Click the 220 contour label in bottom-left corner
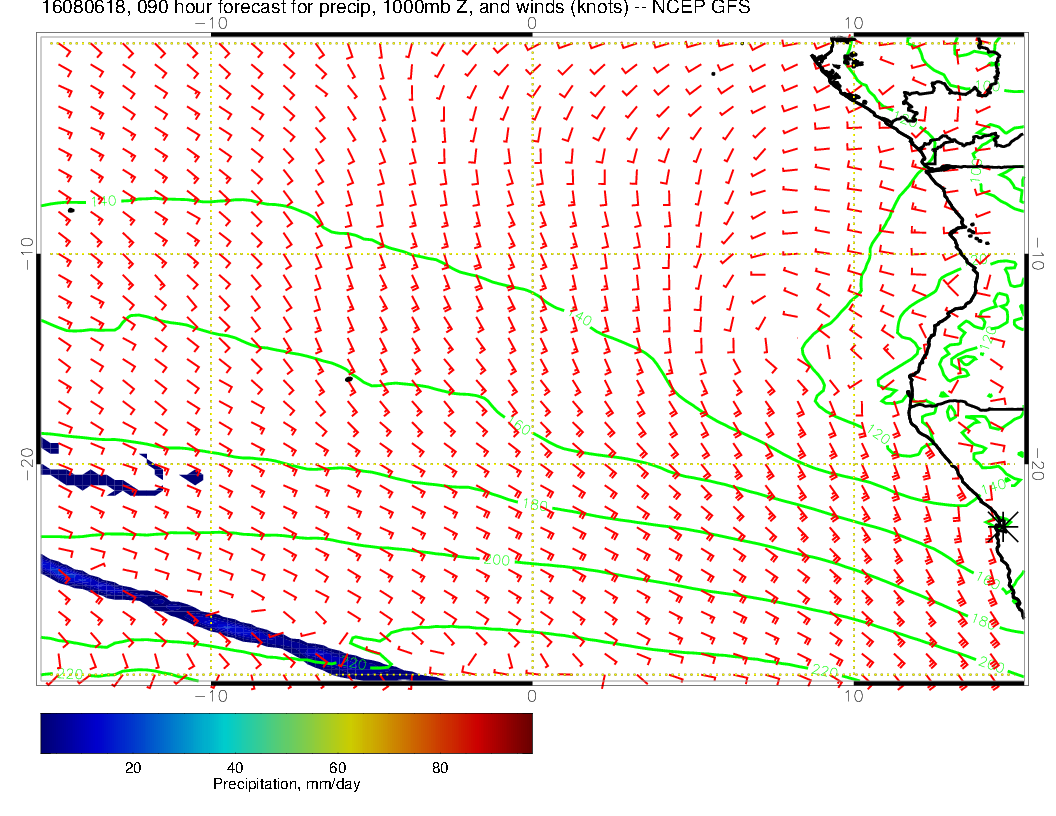1056x816 pixels. point(69,675)
